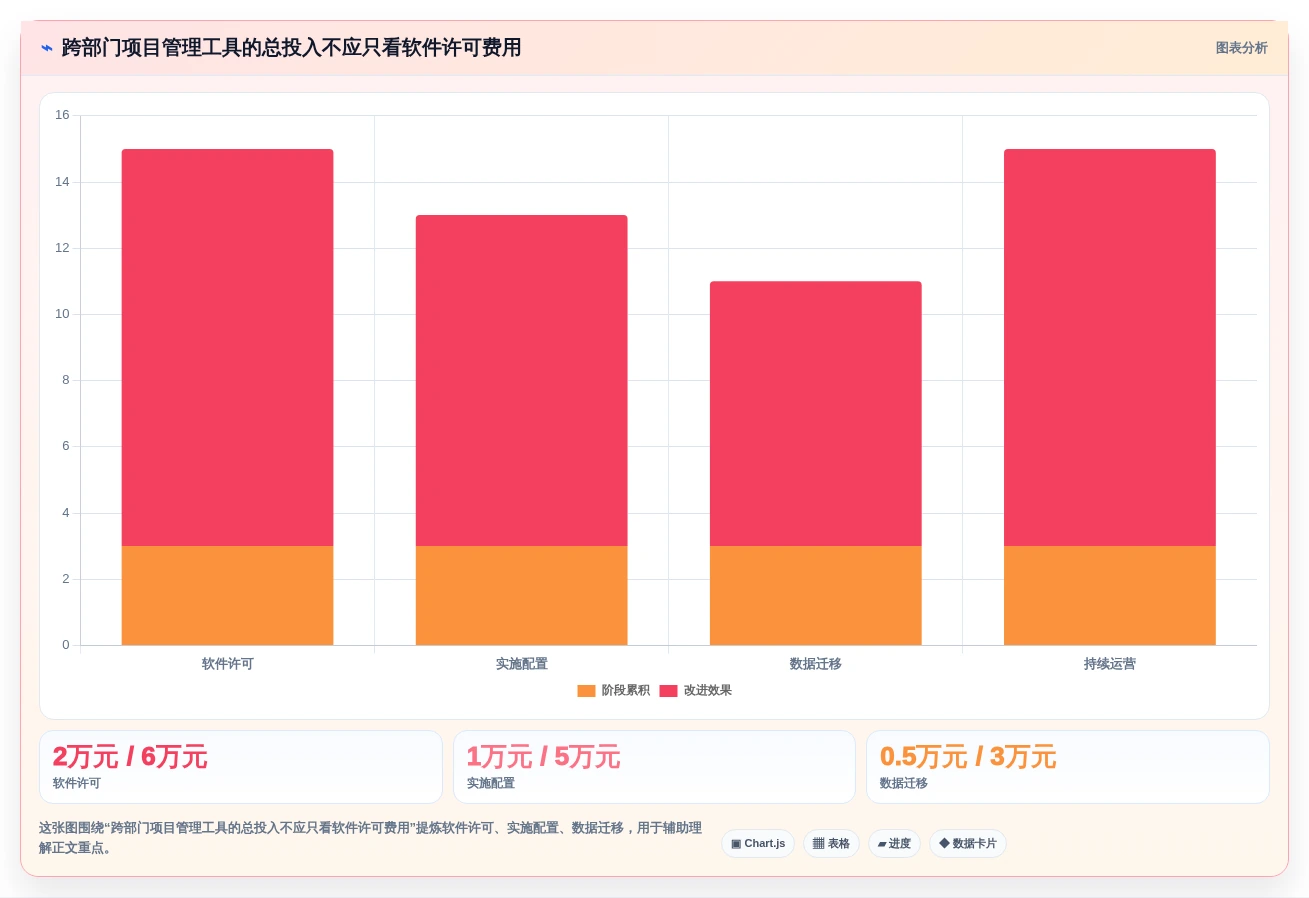This screenshot has height=898, width=1309.
Task: Click the 软件许可 caption under 2万元 / 6万元
Action: 77,784
